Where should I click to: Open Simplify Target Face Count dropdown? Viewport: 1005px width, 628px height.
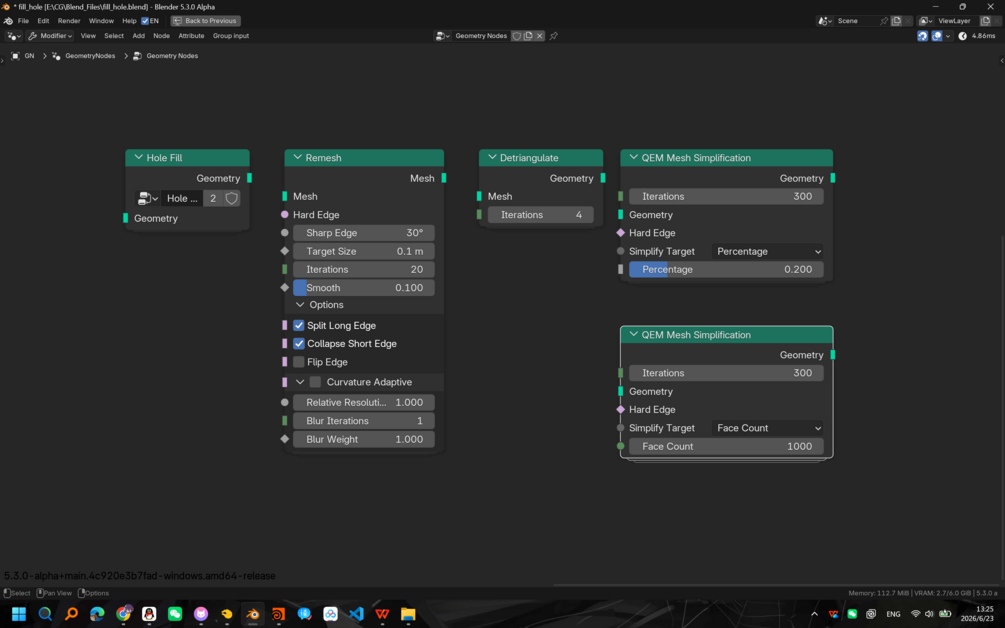[x=768, y=428]
